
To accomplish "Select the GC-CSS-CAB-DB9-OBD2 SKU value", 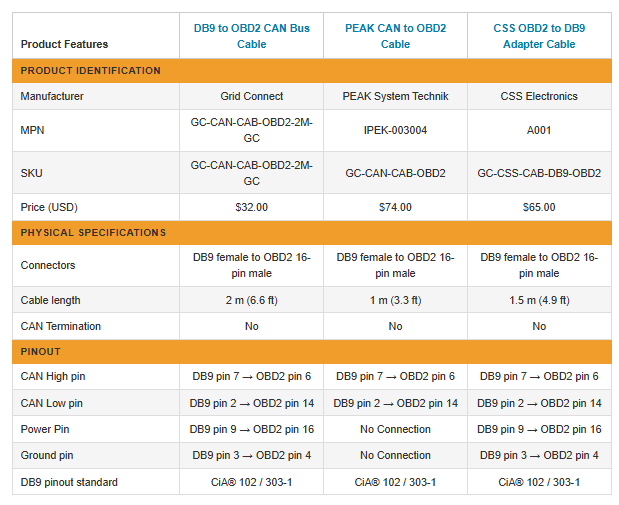I will 539,173.
